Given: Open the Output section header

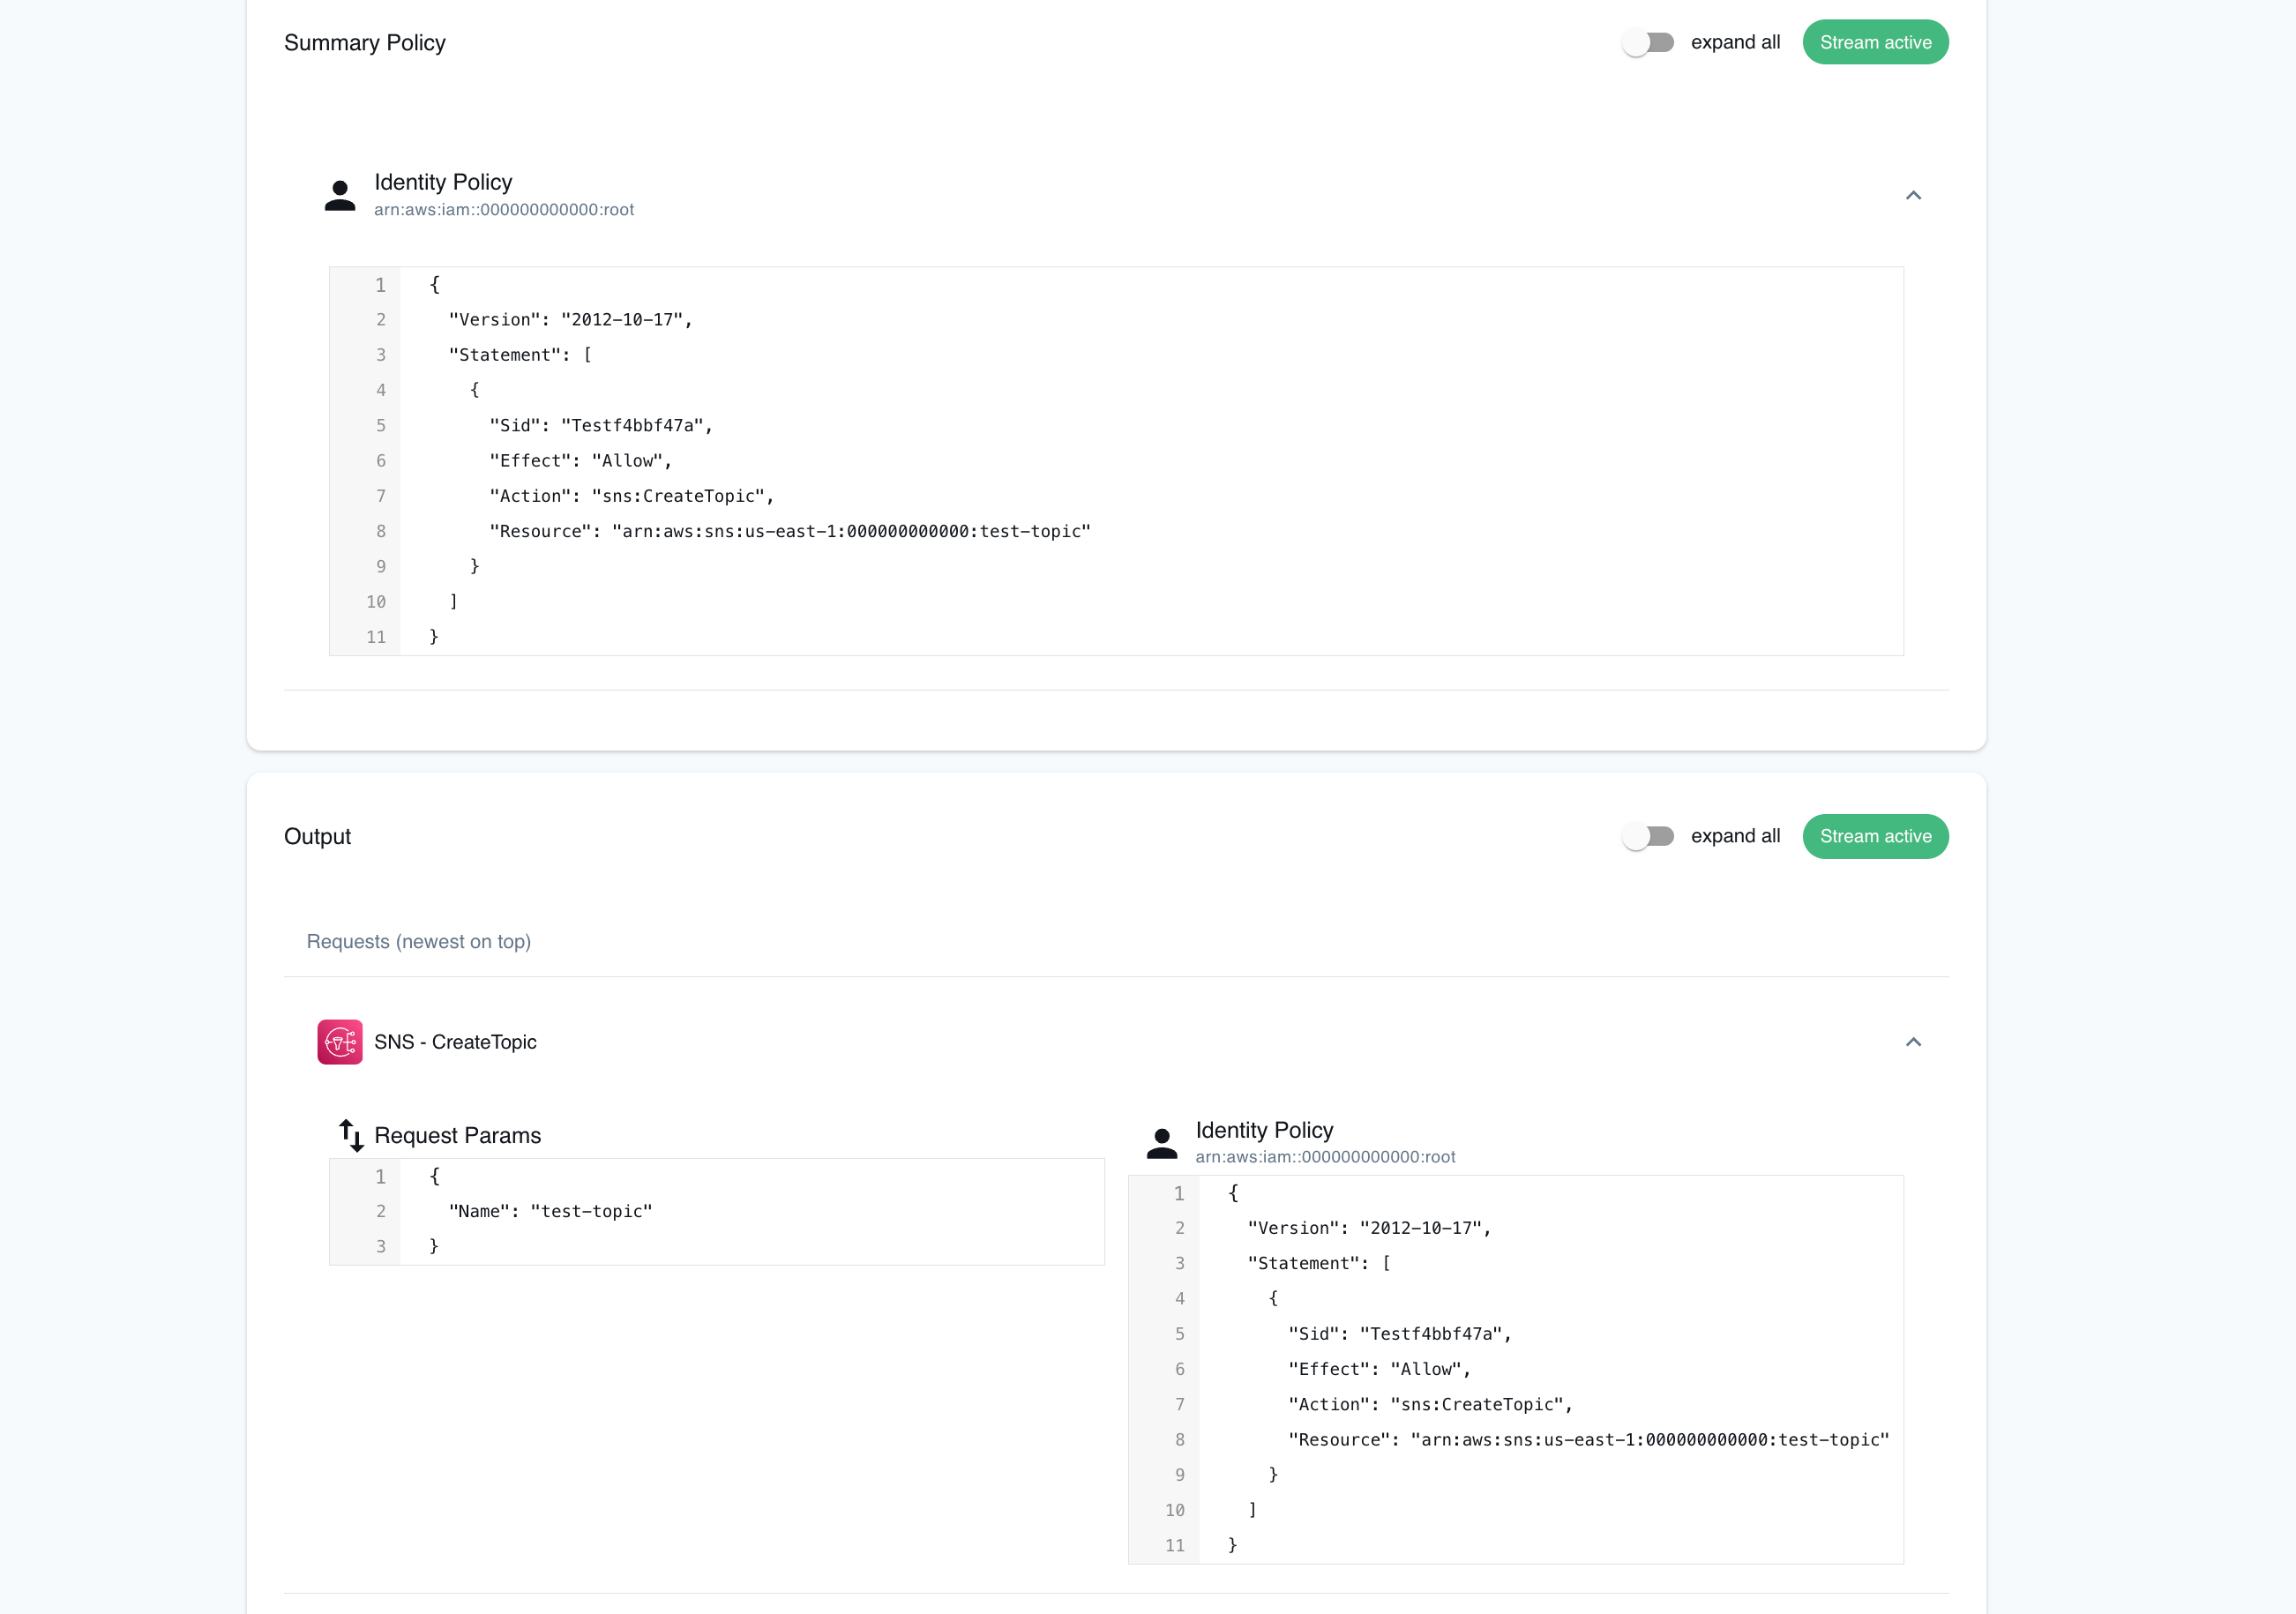Looking at the screenshot, I should (x=317, y=836).
